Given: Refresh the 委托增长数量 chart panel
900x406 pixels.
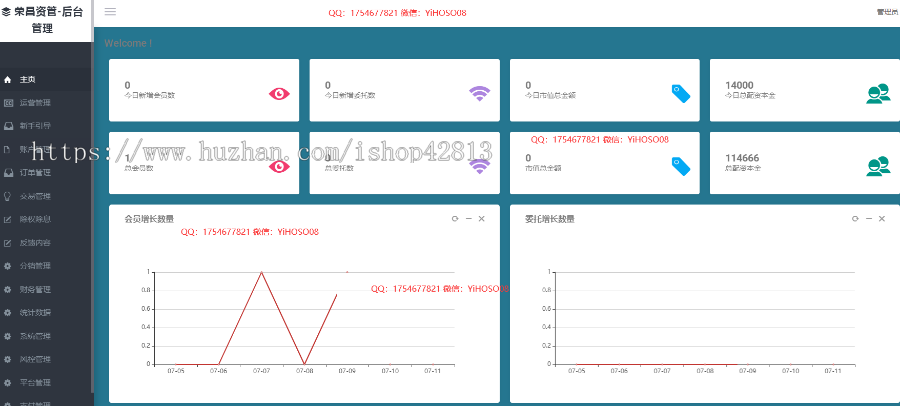Looking at the screenshot, I should (x=855, y=219).
